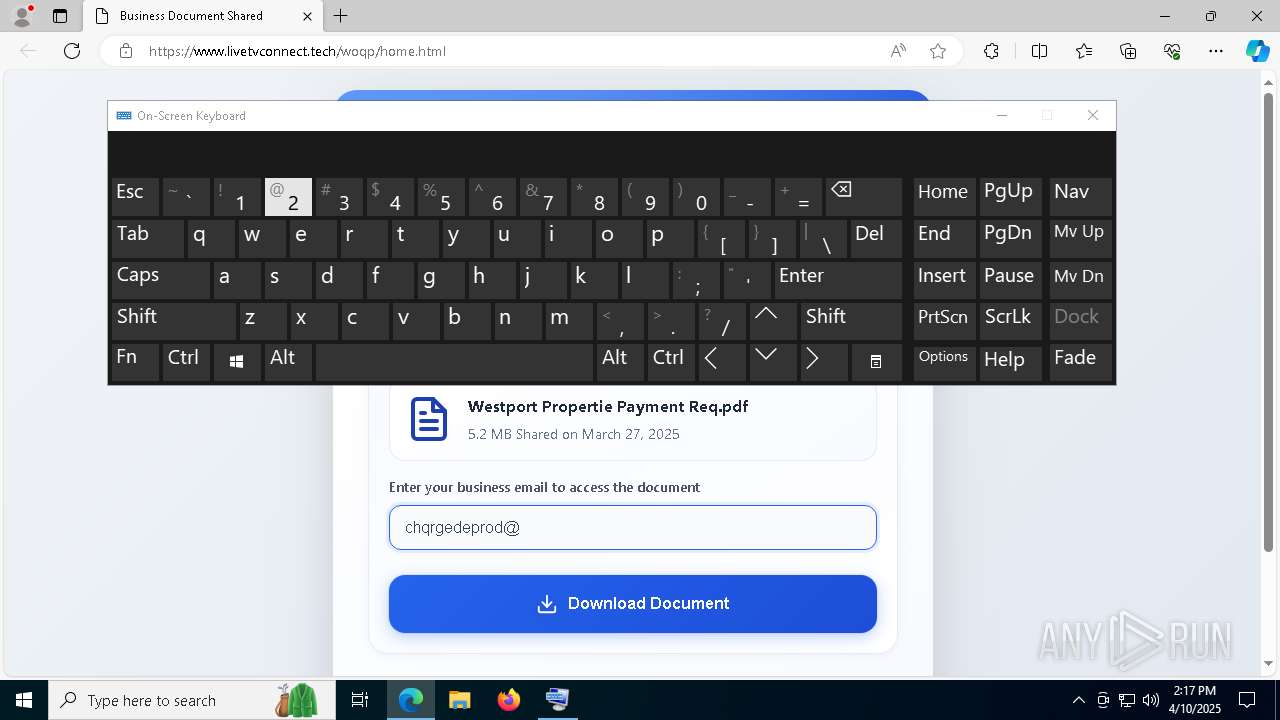Click Download Document button

[633, 604]
